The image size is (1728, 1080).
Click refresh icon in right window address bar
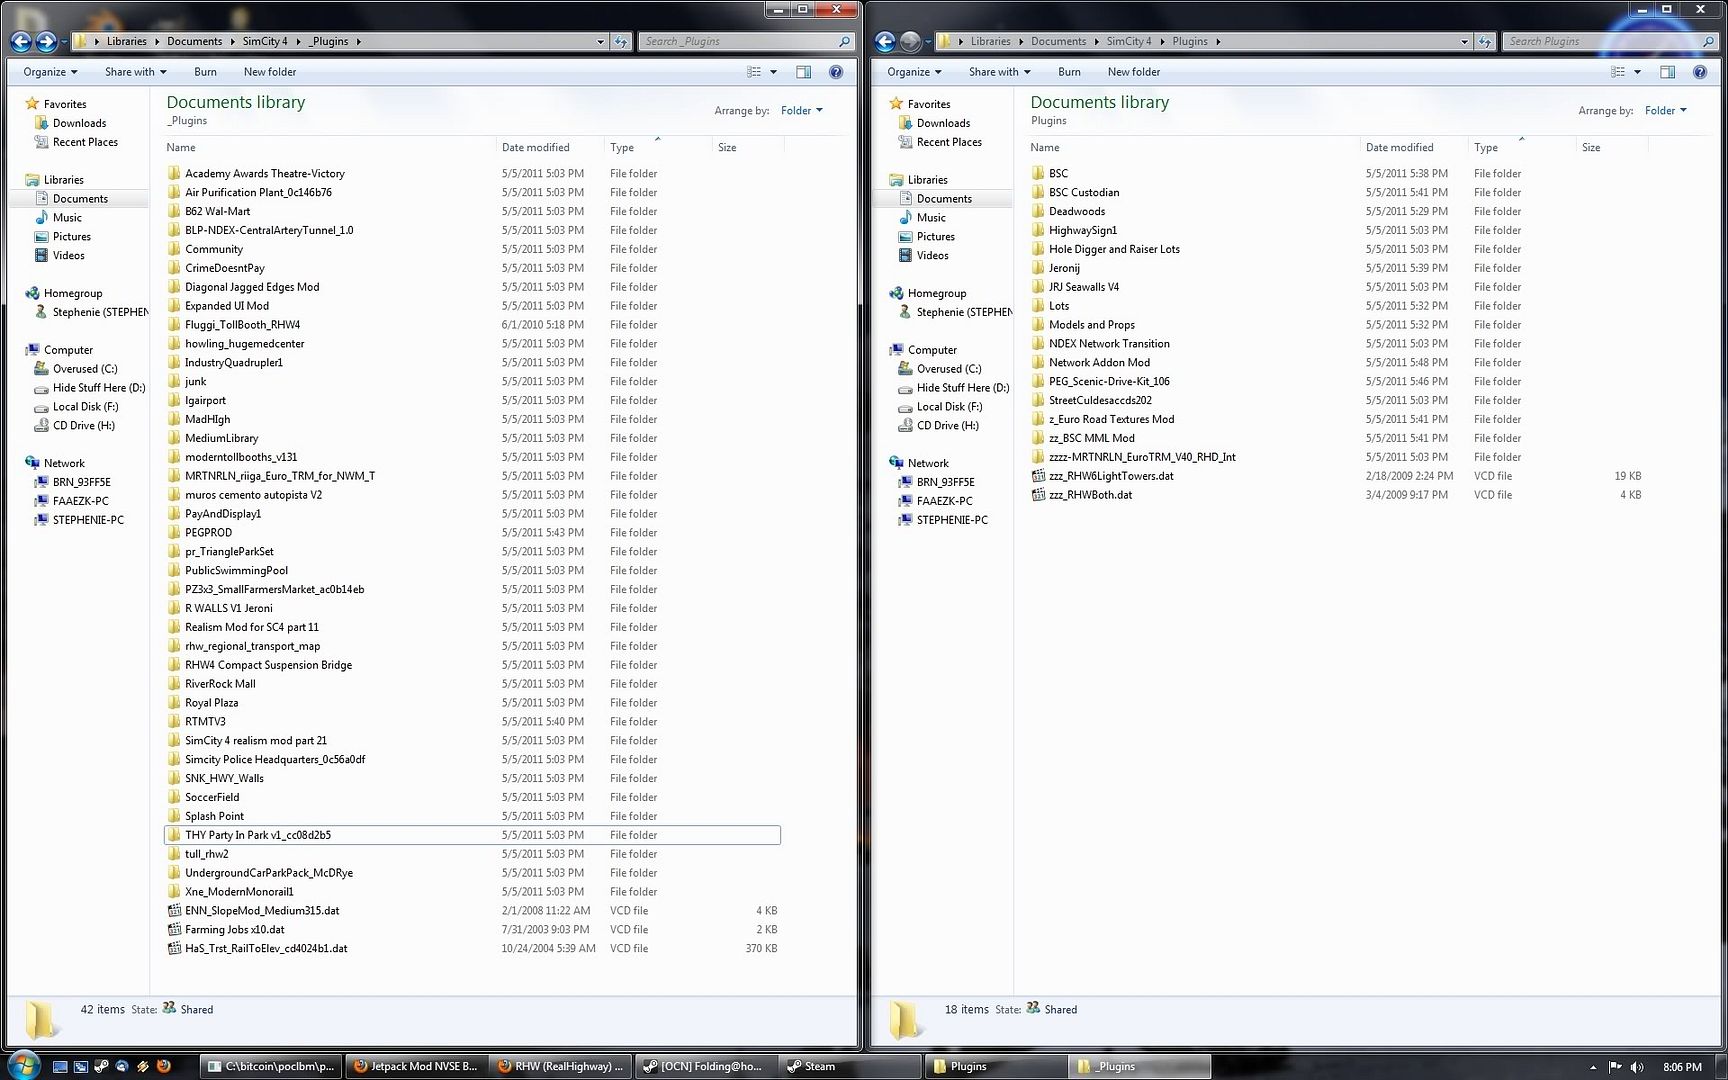pyautogui.click(x=1485, y=41)
